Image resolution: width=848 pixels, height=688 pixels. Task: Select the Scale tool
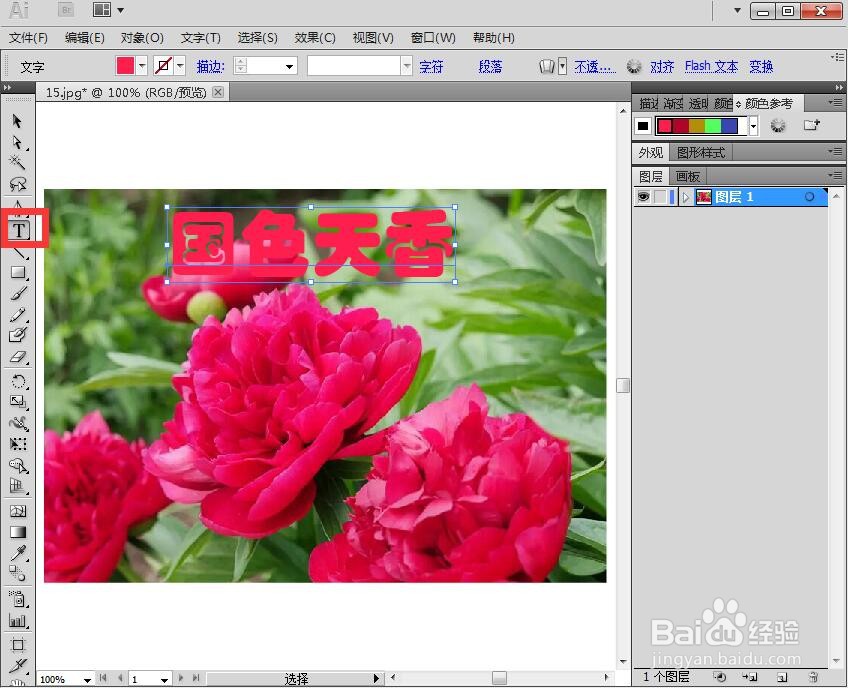[x=18, y=402]
